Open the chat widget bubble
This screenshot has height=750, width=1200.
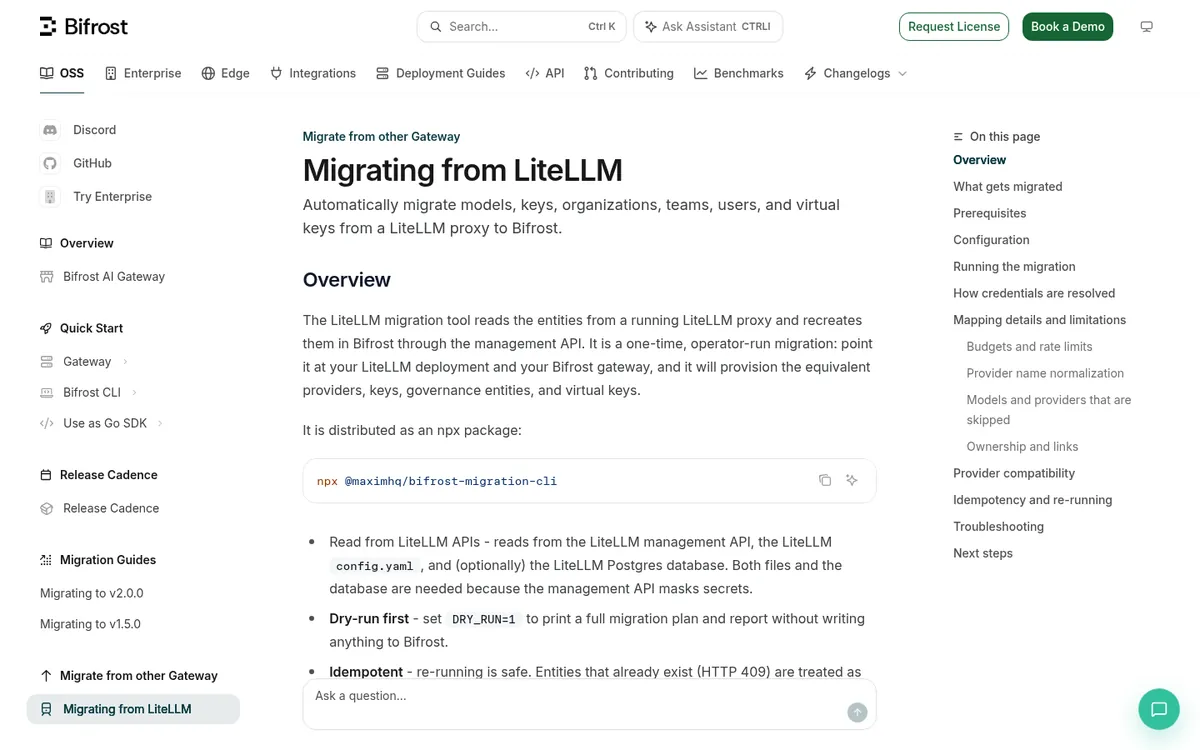click(x=1159, y=710)
